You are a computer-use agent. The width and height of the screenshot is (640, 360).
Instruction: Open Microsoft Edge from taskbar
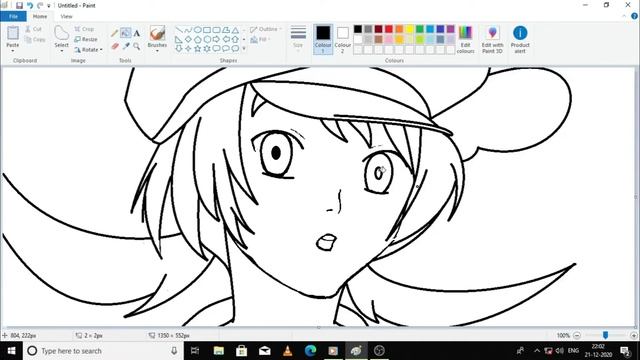(310, 351)
